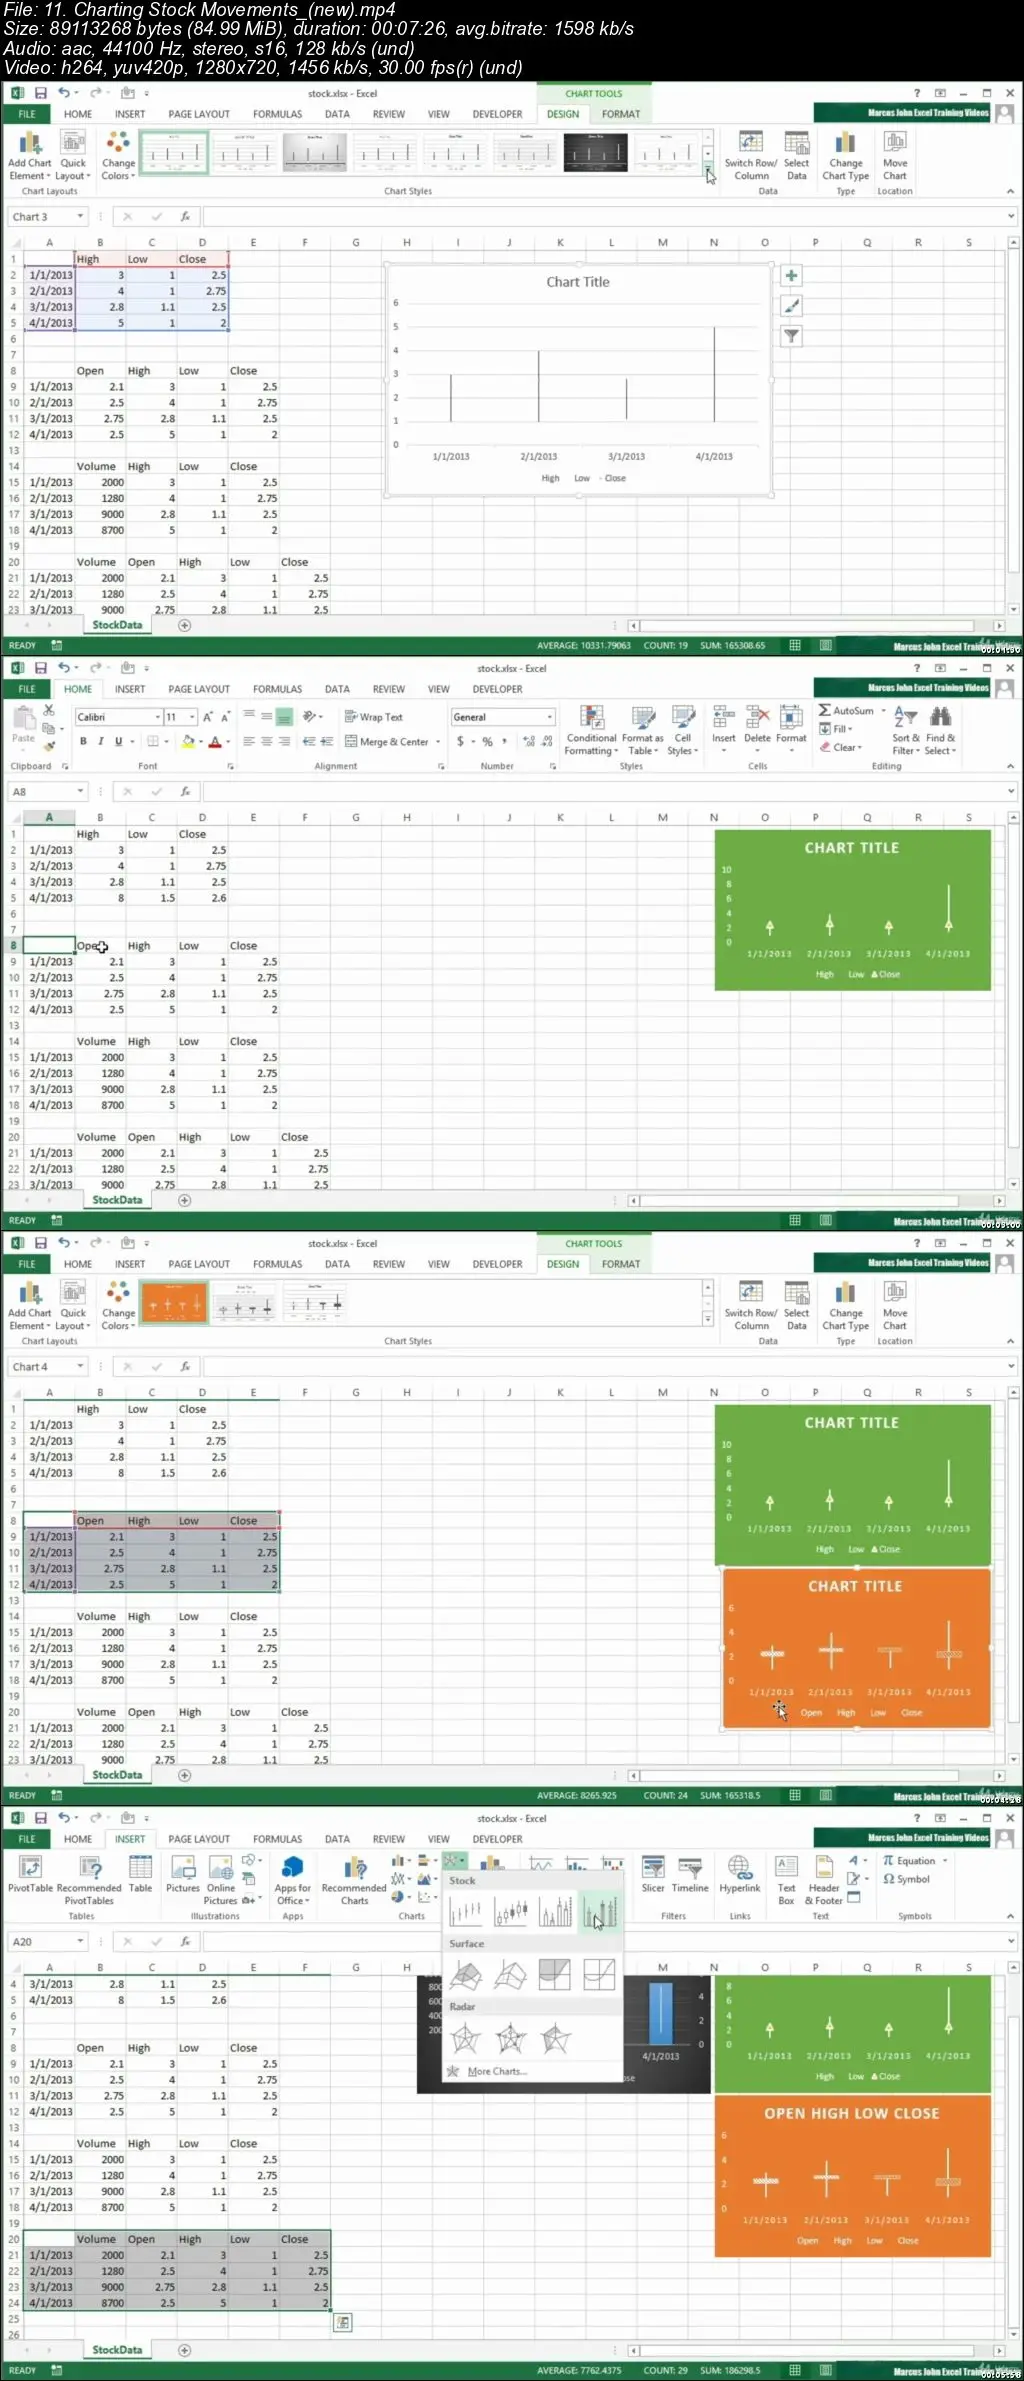This screenshot has width=1024, height=2381.
Task: Choose the first Radar chart icon
Action: point(466,2038)
